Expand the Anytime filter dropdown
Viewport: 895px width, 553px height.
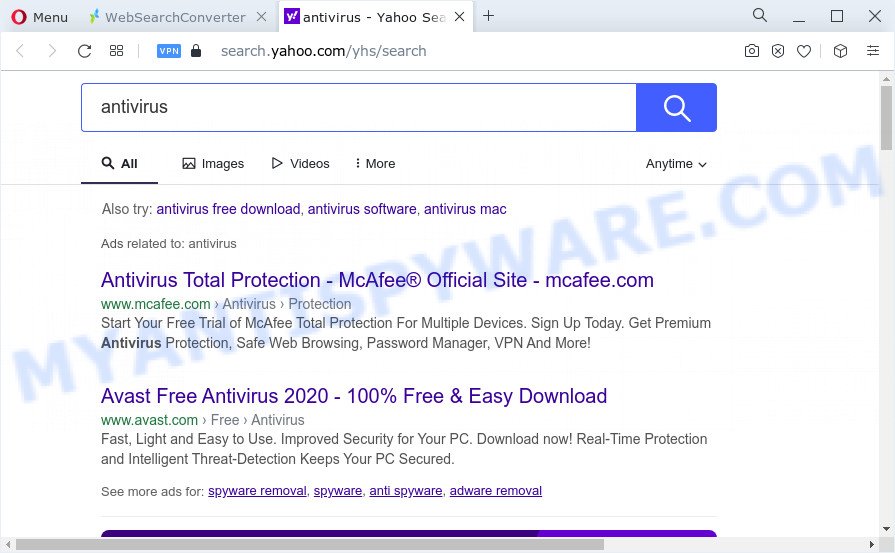tap(676, 164)
